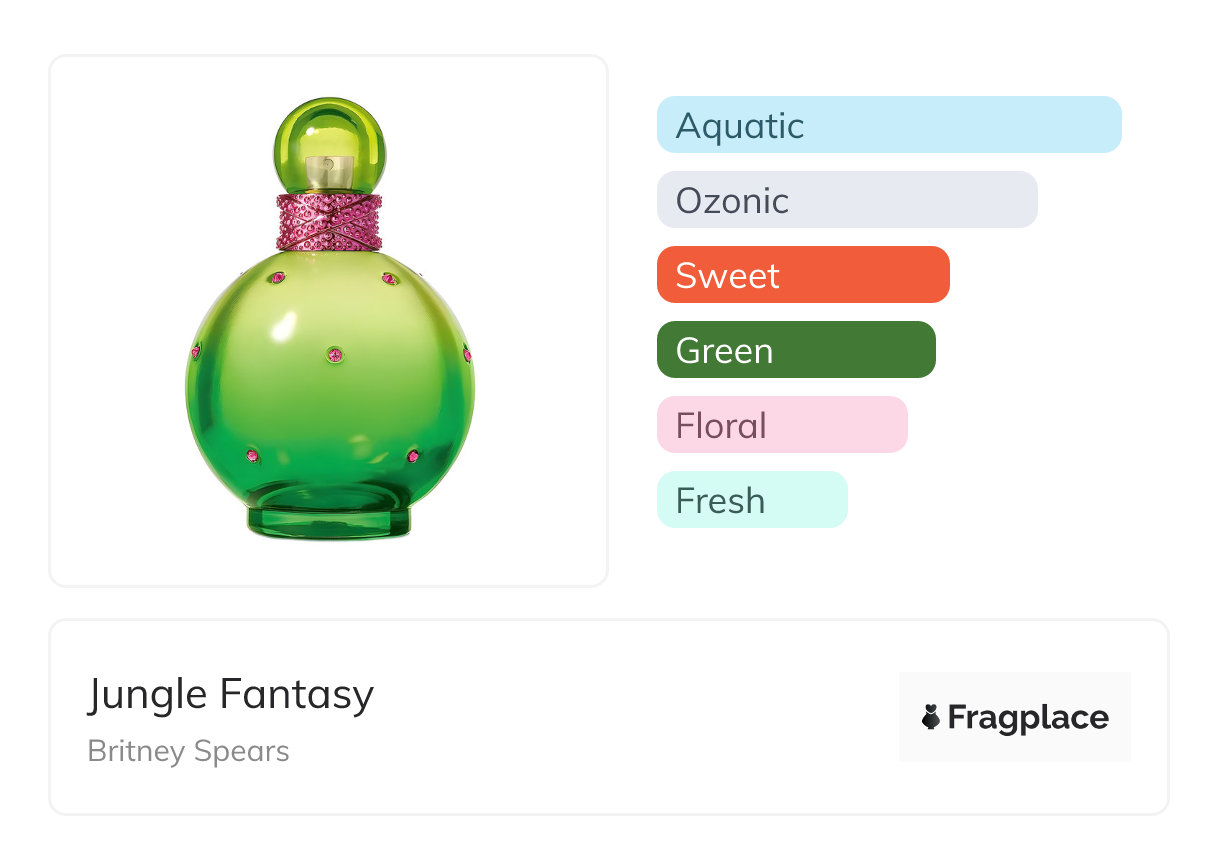Select the Aquatic accord bar

pos(889,125)
